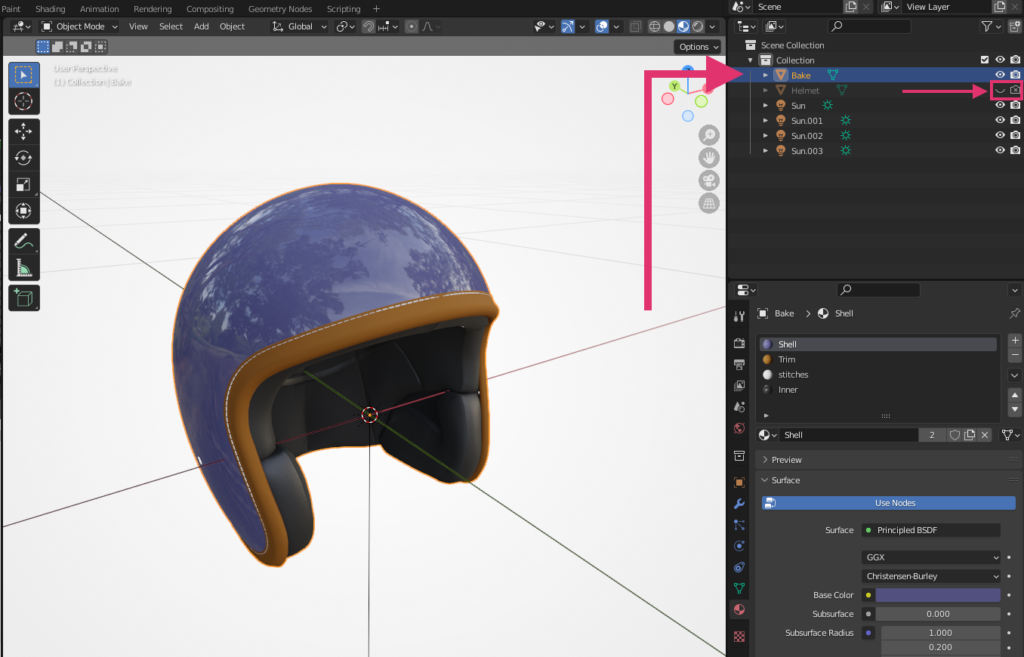This screenshot has width=1024, height=657.
Task: Activate the combined Transform tool
Action: (24, 211)
